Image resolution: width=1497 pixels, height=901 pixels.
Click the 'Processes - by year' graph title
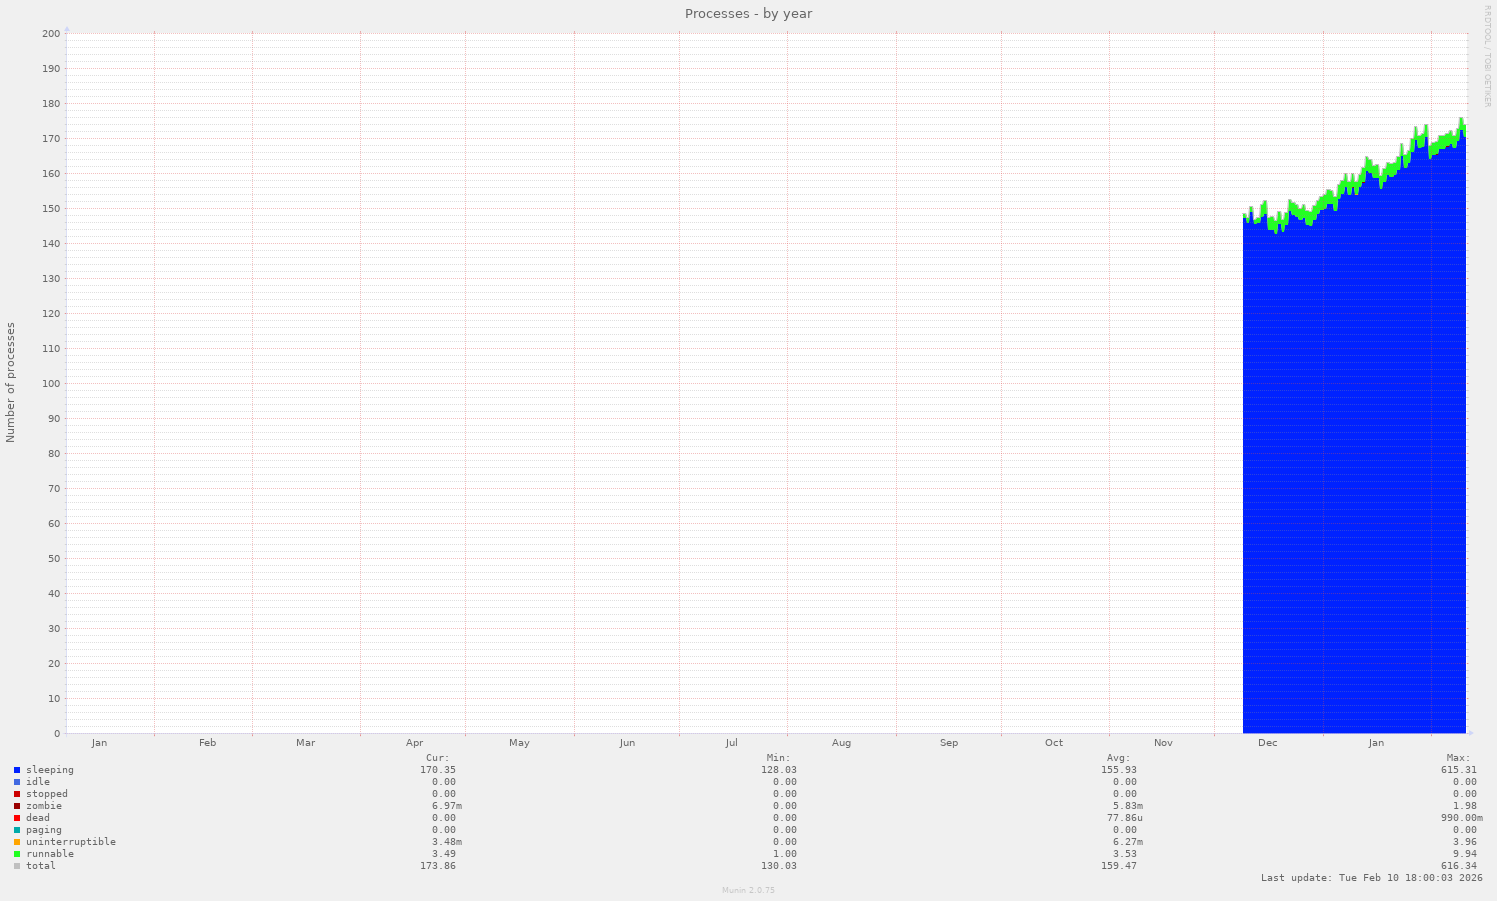pyautogui.click(x=748, y=14)
